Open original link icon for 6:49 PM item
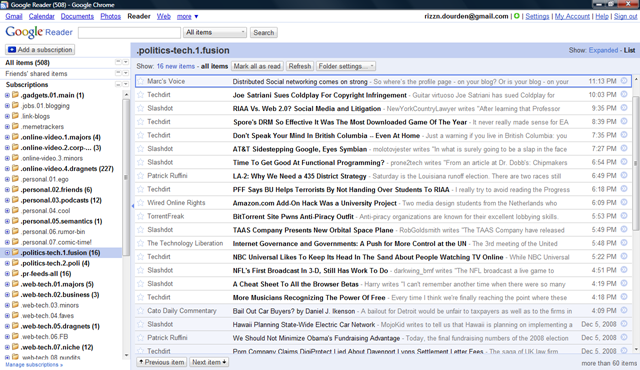This screenshot has width=640, height=370. pos(624,175)
